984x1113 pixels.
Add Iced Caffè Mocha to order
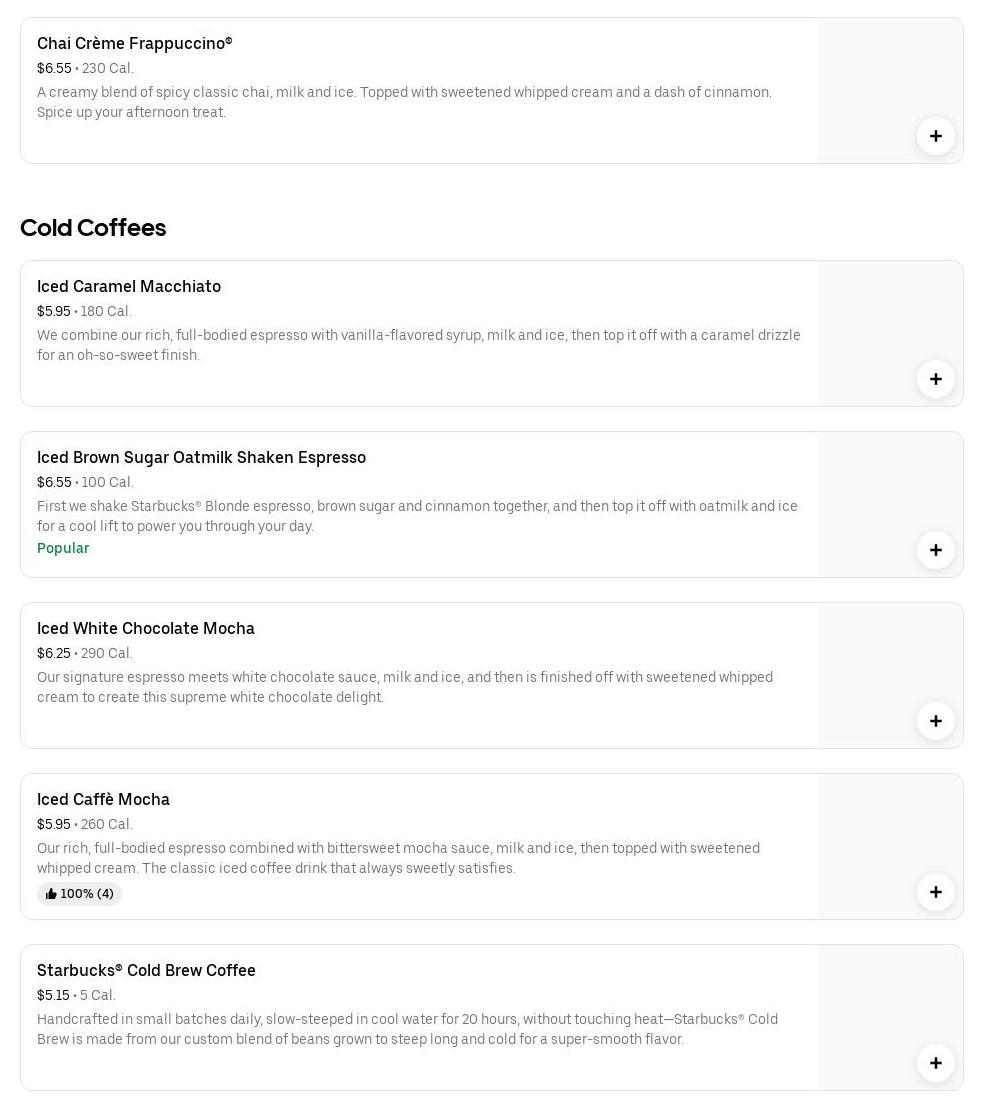(935, 892)
